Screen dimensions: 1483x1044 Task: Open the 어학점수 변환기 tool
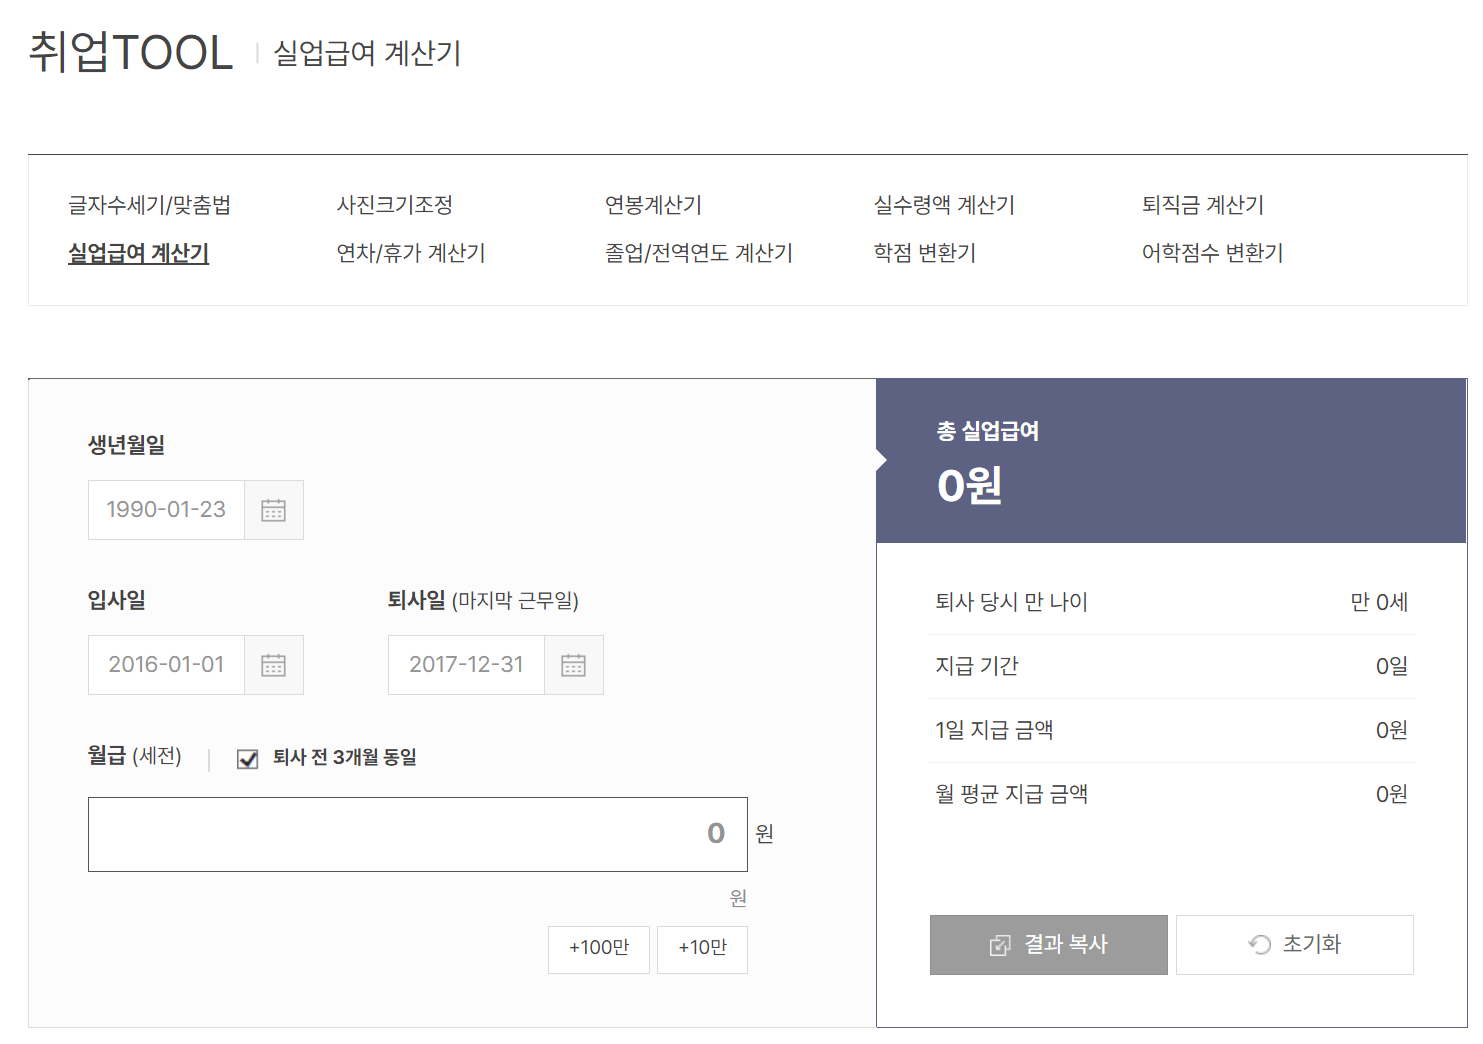click(1211, 253)
